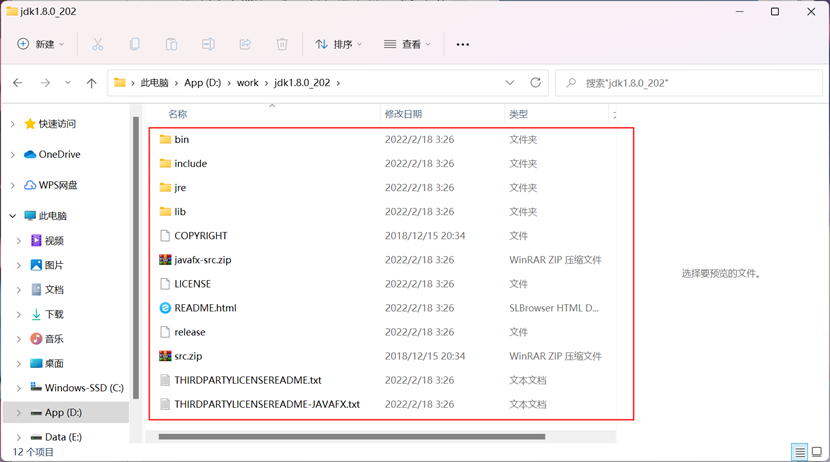Open recent locations dropdown chevron
The width and height of the screenshot is (830, 462).
68,83
